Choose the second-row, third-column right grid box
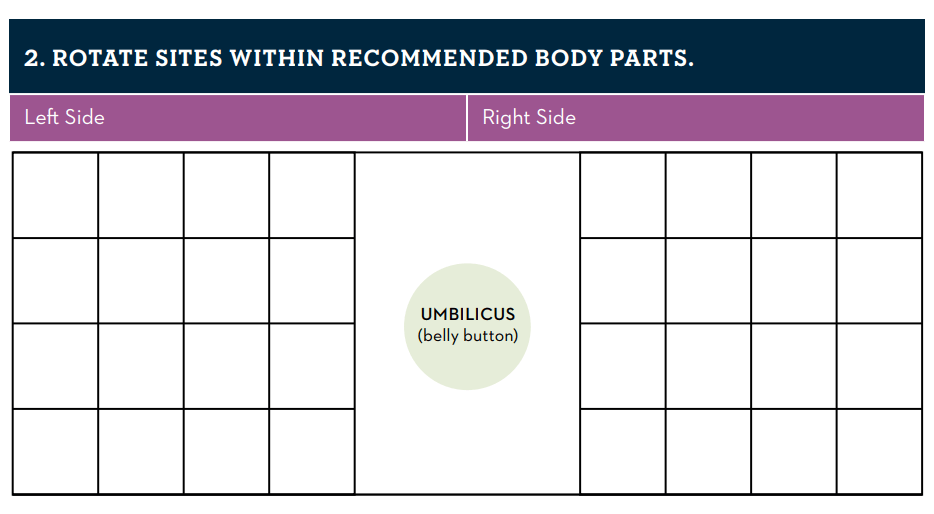This screenshot has width=934, height=514. coord(794,281)
